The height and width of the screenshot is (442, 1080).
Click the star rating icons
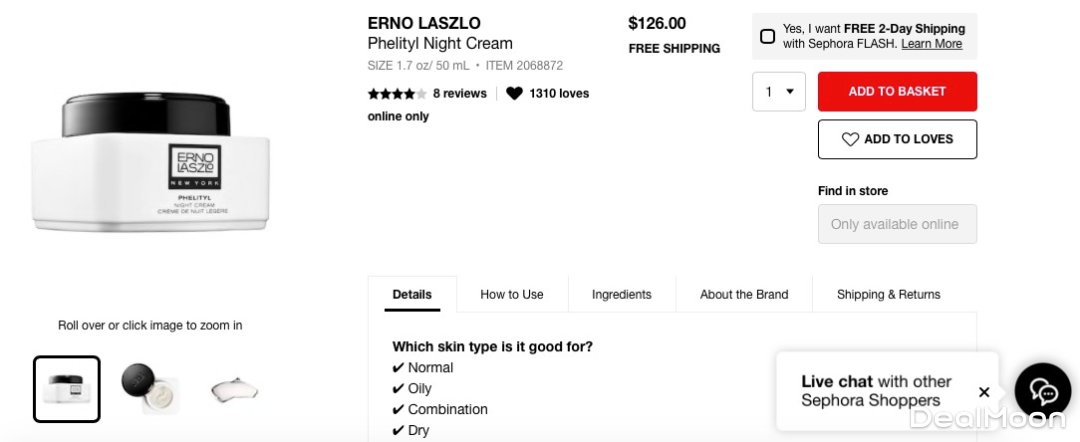click(x=397, y=94)
